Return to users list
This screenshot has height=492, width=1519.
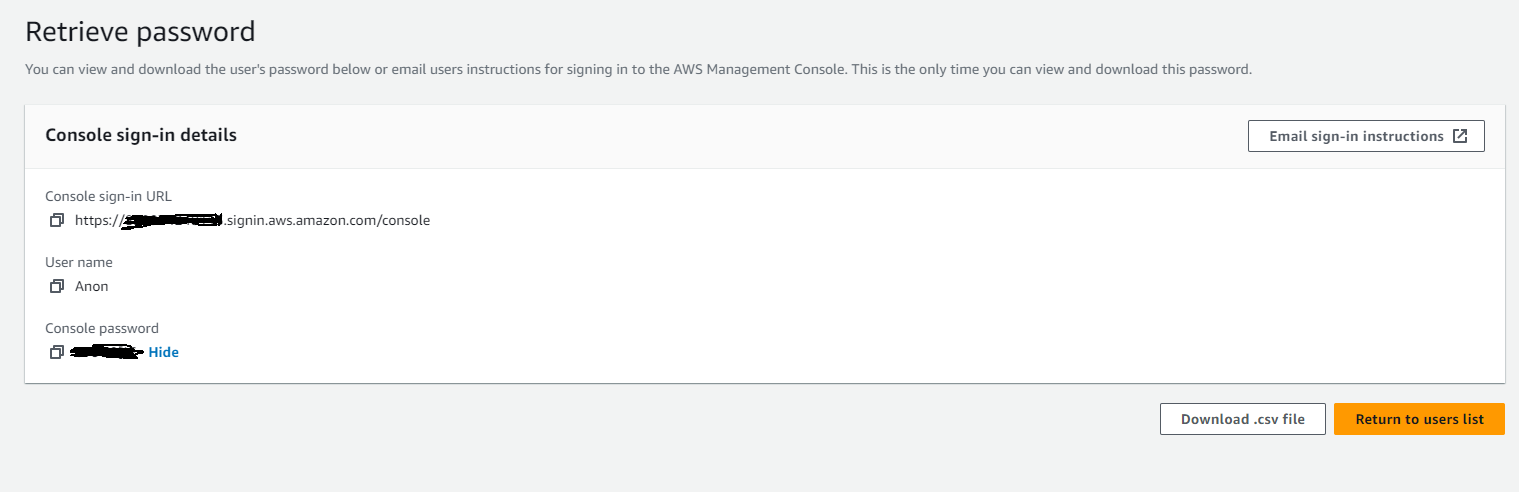tap(1419, 419)
